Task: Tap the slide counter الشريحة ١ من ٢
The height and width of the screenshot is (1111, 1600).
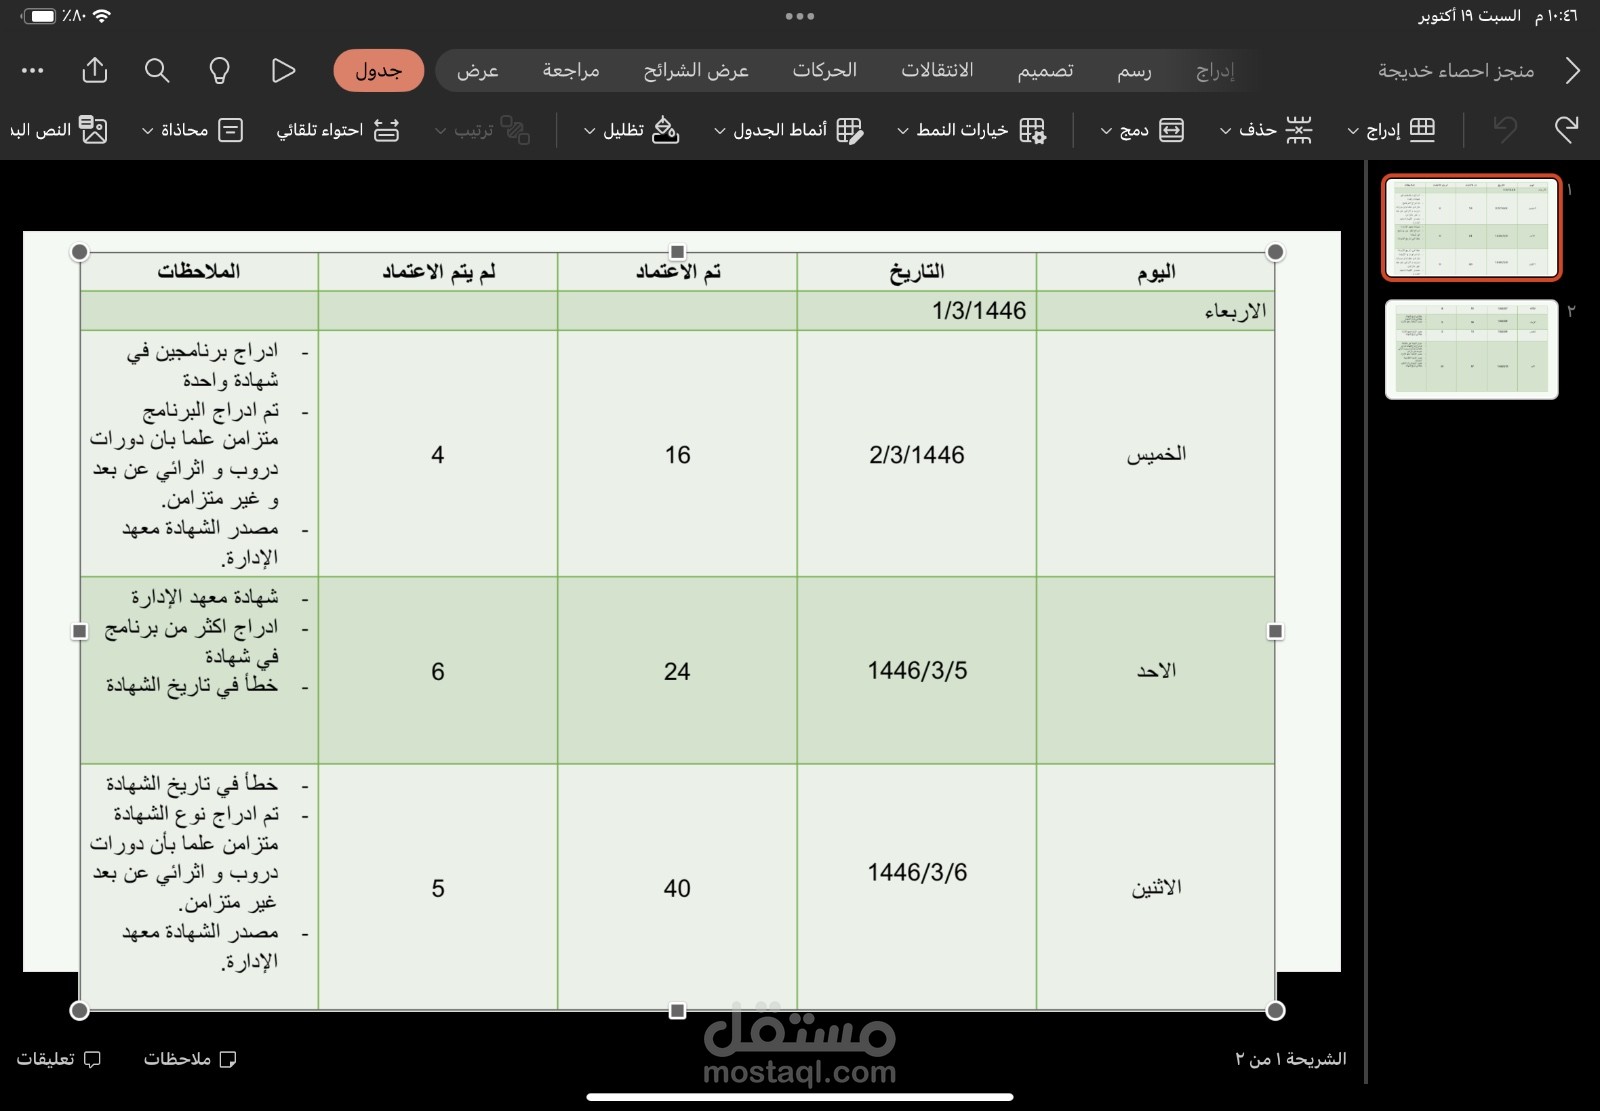Action: (1291, 1059)
